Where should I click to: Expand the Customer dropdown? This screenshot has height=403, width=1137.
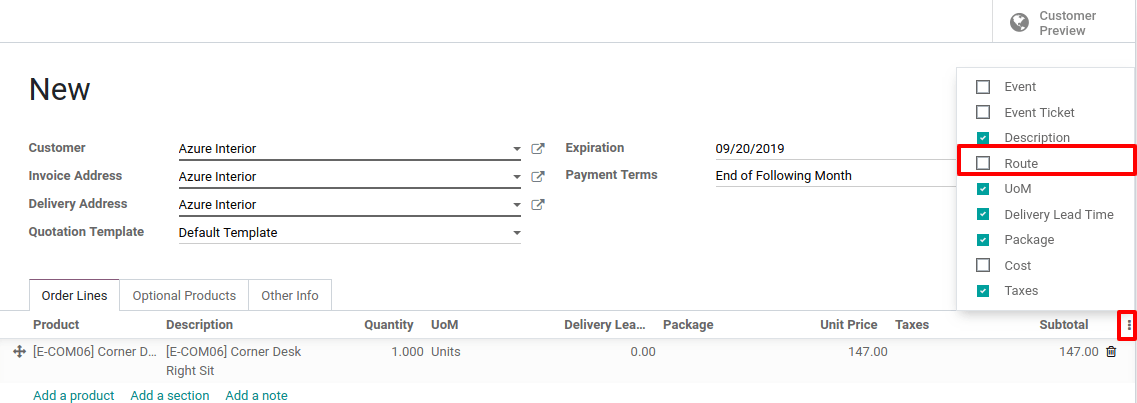(516, 149)
